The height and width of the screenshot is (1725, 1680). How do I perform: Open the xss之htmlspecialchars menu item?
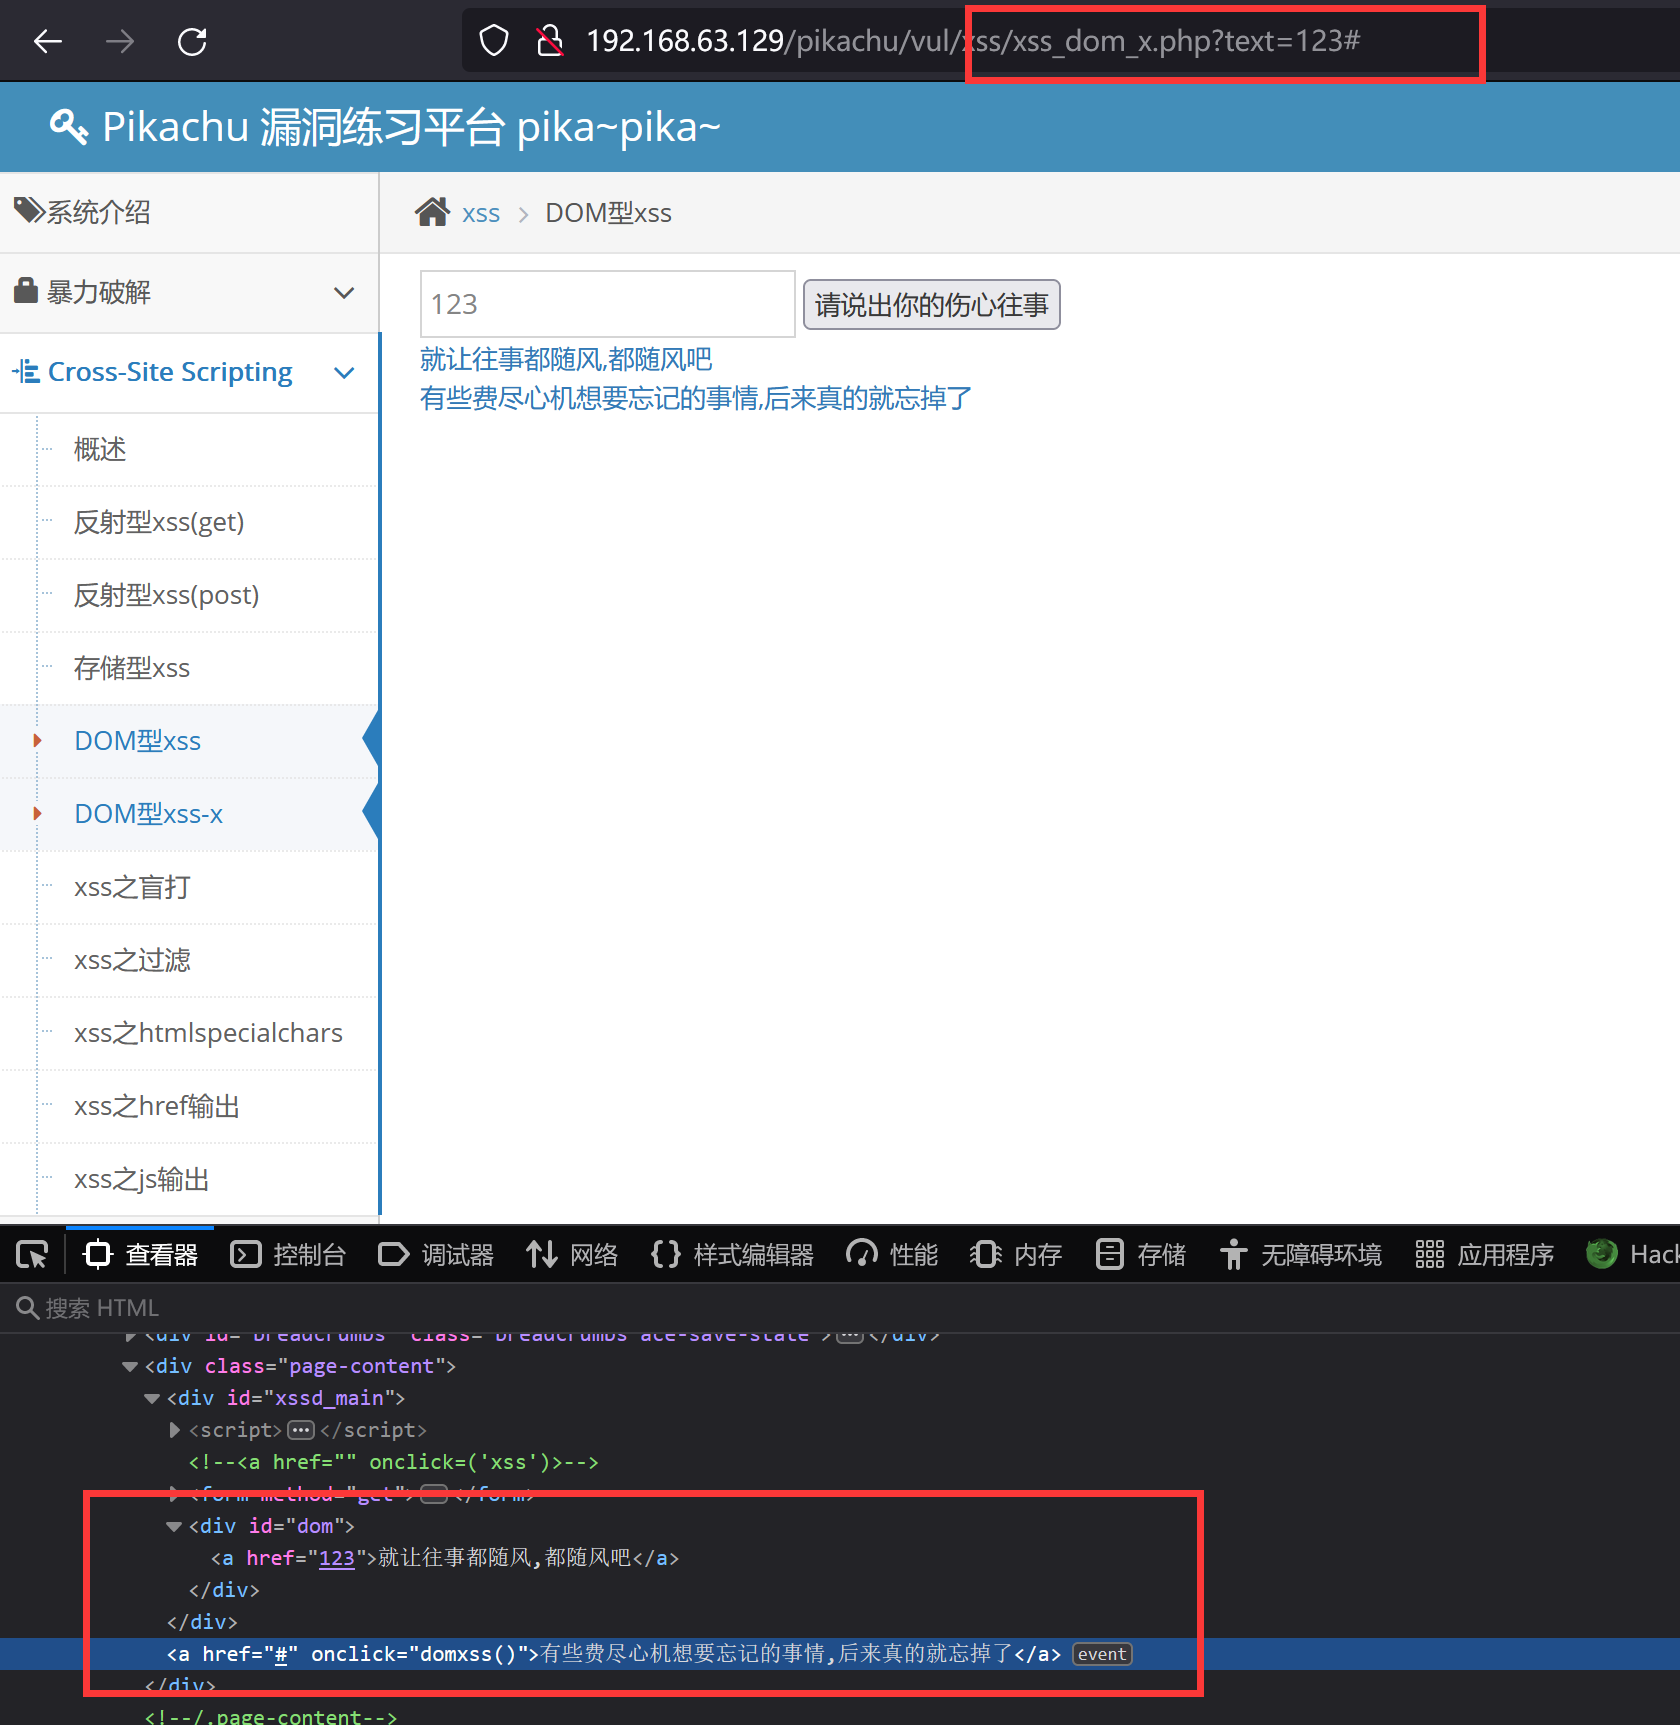[x=208, y=1032]
